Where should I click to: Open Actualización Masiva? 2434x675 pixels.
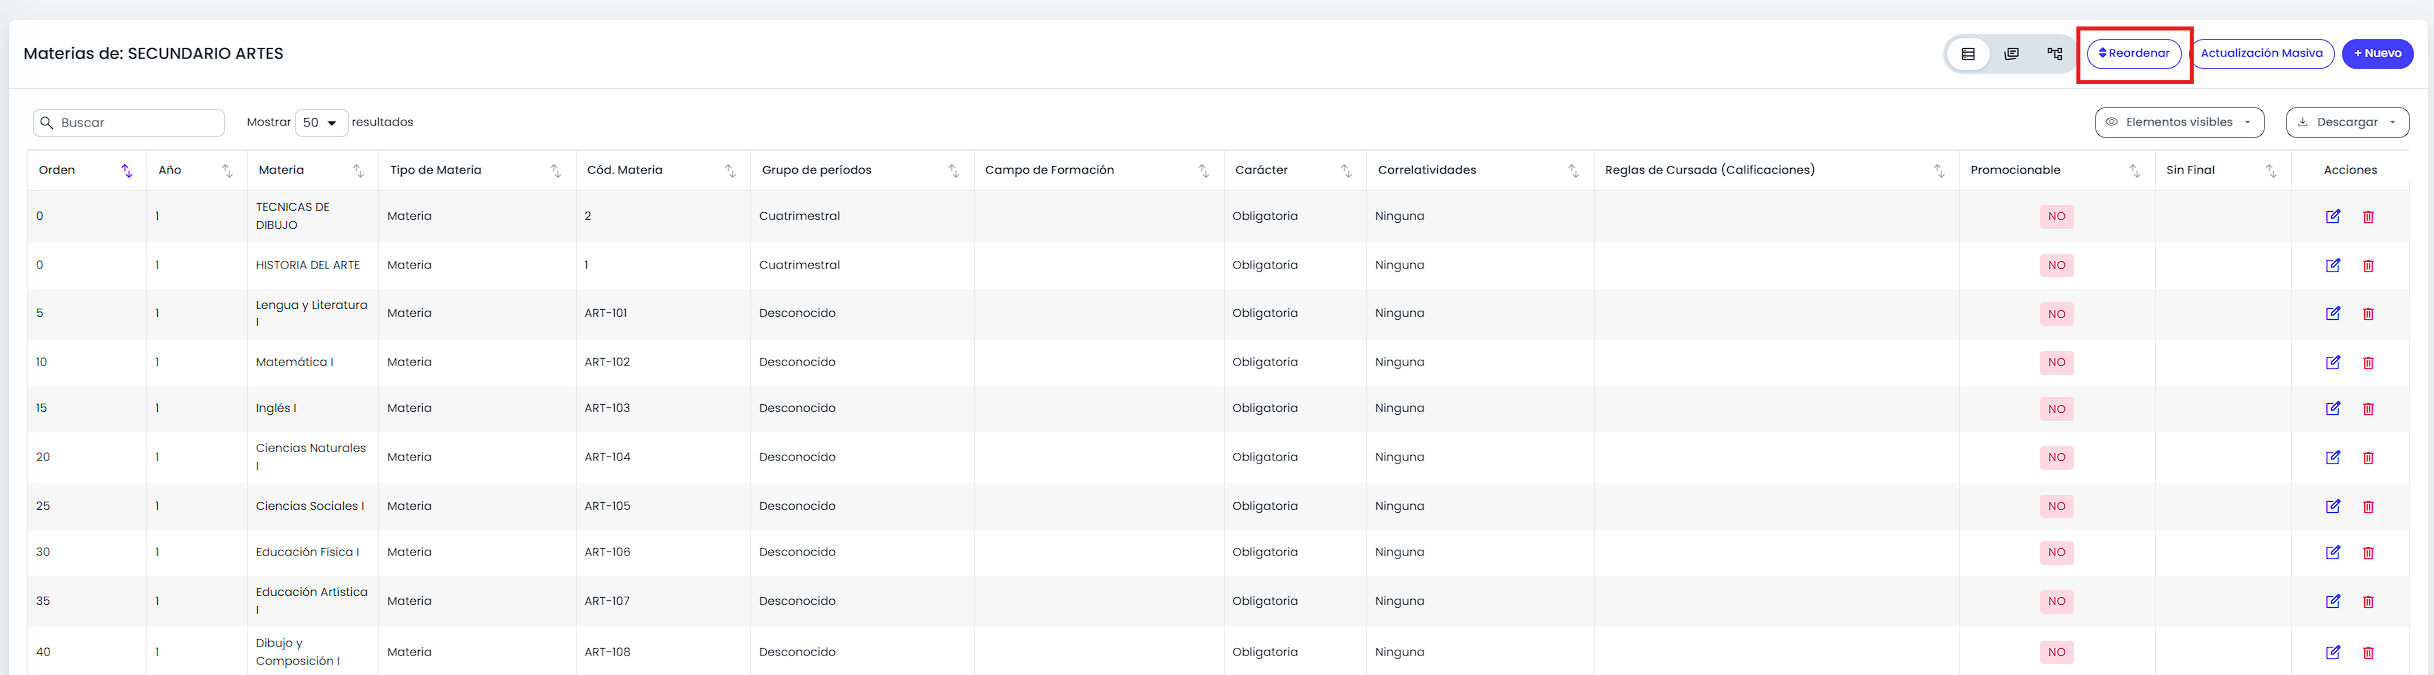2262,54
